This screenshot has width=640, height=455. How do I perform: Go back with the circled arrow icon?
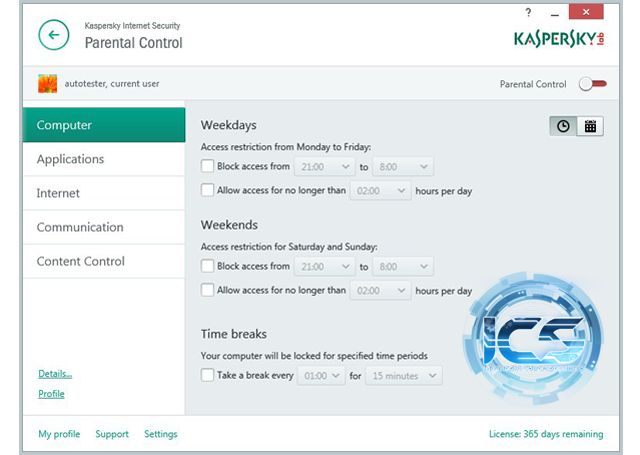[53, 35]
